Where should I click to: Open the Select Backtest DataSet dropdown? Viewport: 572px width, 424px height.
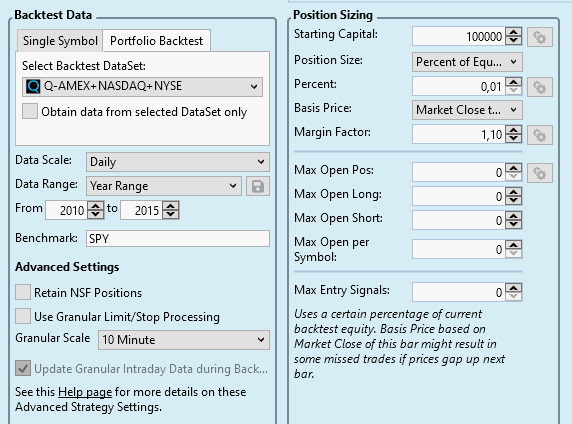[142, 86]
